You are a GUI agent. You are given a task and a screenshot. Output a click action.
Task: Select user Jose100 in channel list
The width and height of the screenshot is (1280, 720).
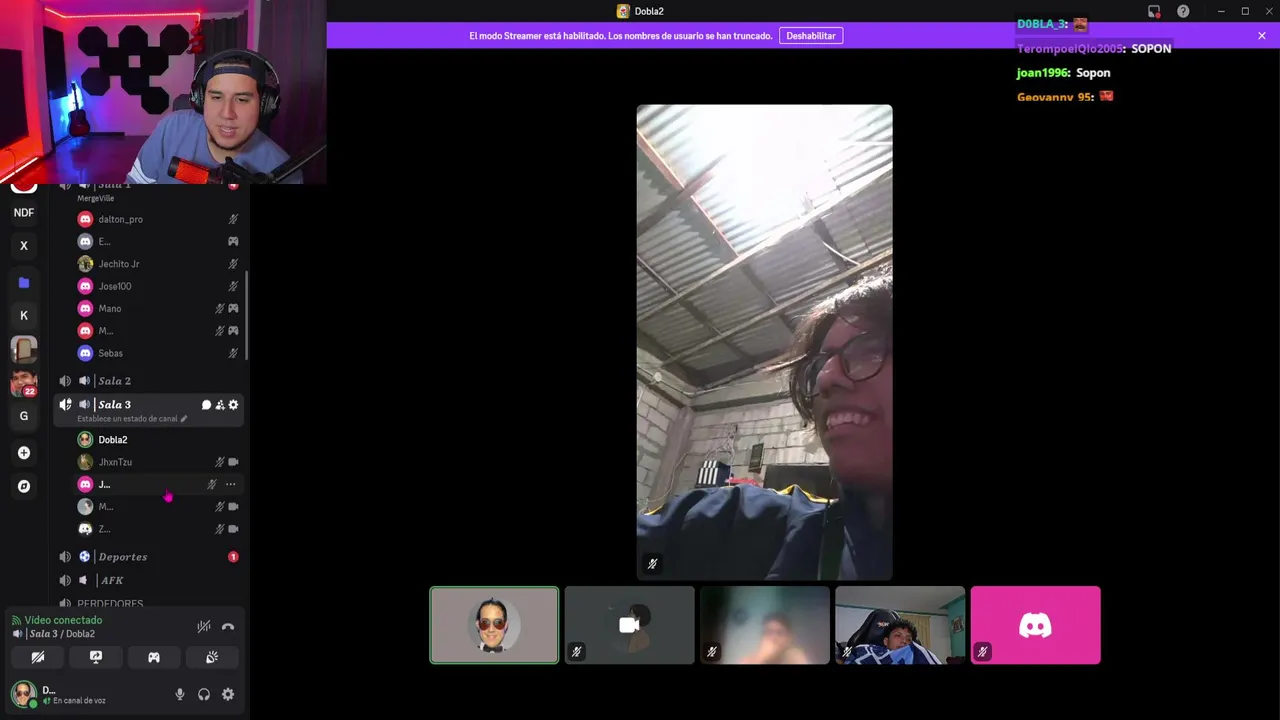click(x=158, y=286)
